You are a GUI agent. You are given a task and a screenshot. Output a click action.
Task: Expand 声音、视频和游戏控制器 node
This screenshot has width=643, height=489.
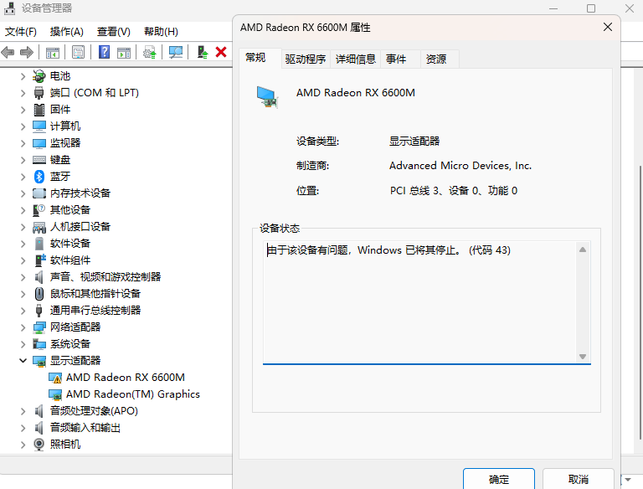coord(23,277)
